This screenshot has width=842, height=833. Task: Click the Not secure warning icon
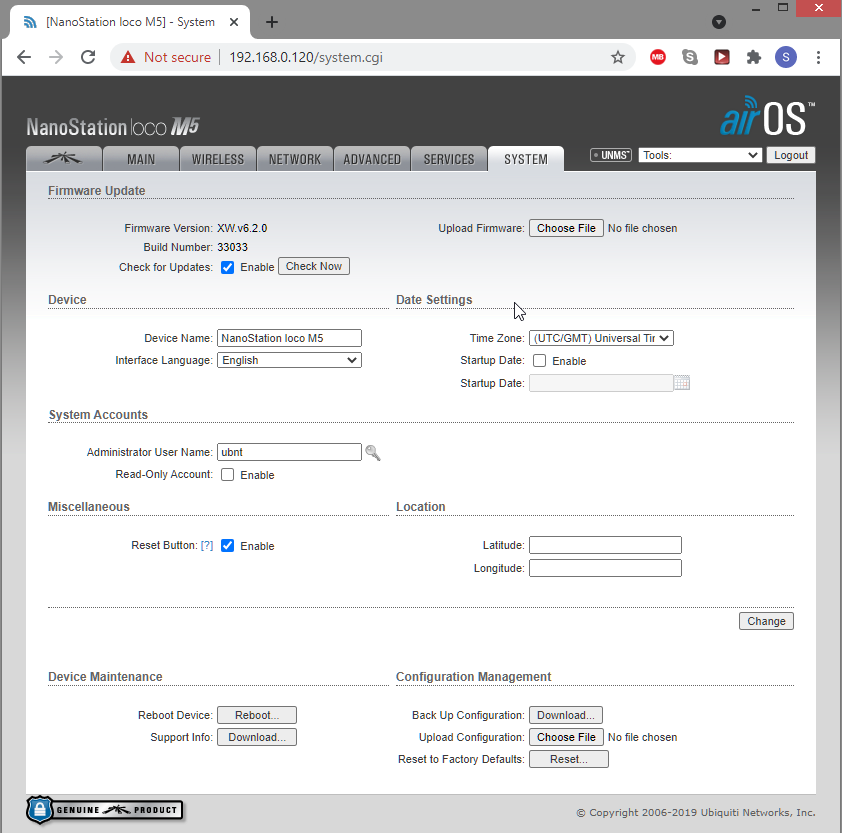pos(128,57)
